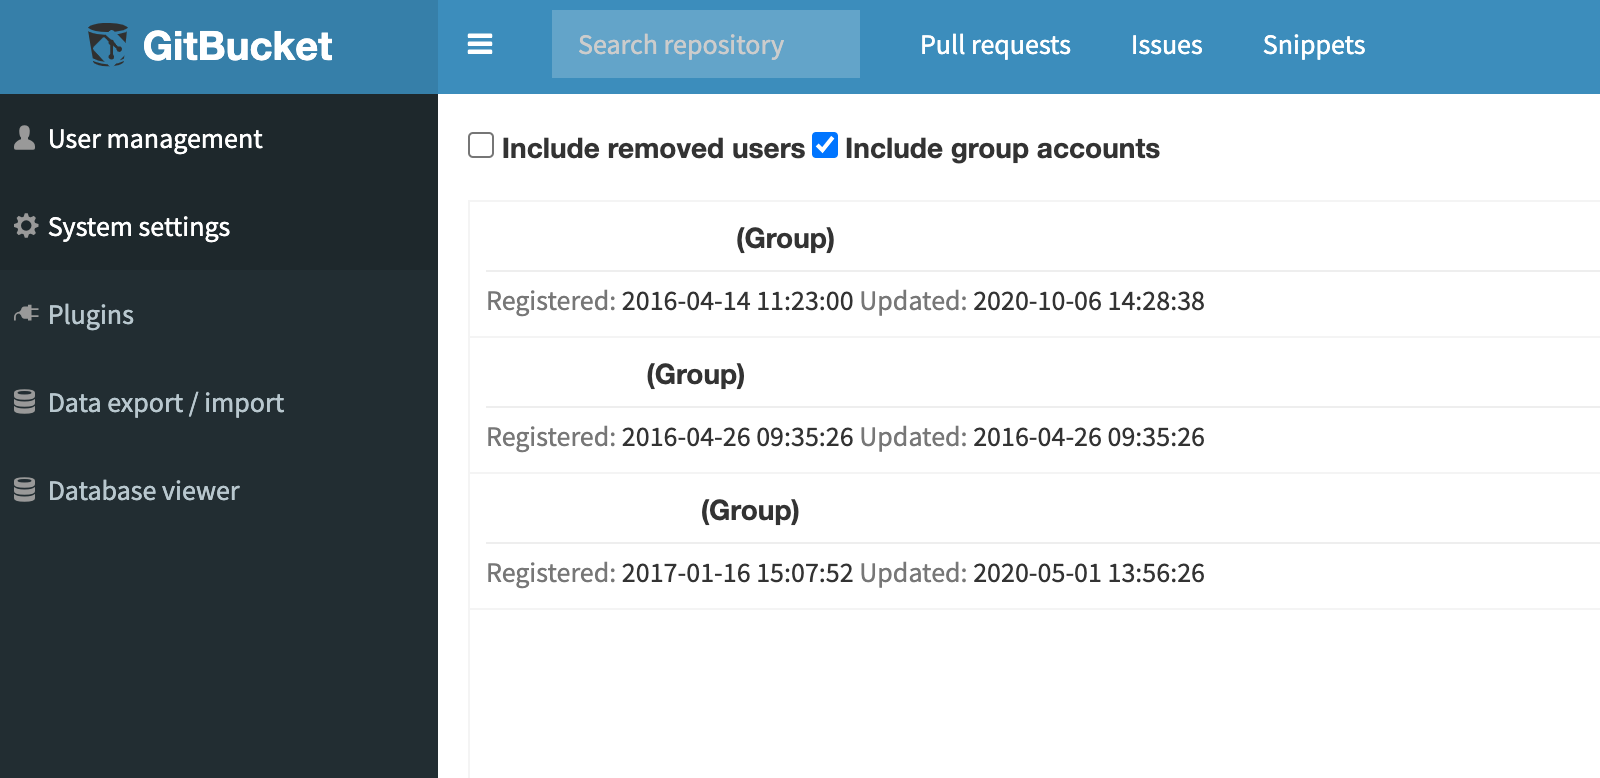Click the GitBucket bucket logo icon
The image size is (1600, 778).
pyautogui.click(x=108, y=44)
